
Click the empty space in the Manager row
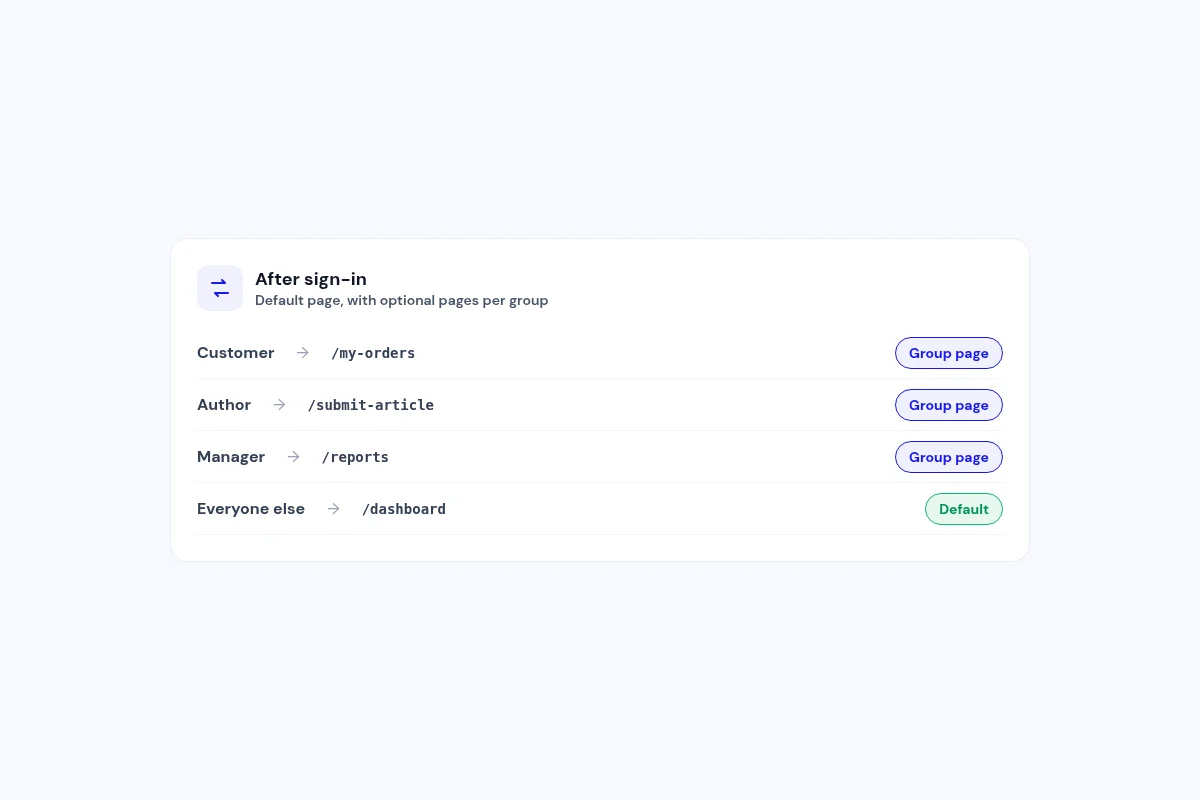(x=640, y=457)
